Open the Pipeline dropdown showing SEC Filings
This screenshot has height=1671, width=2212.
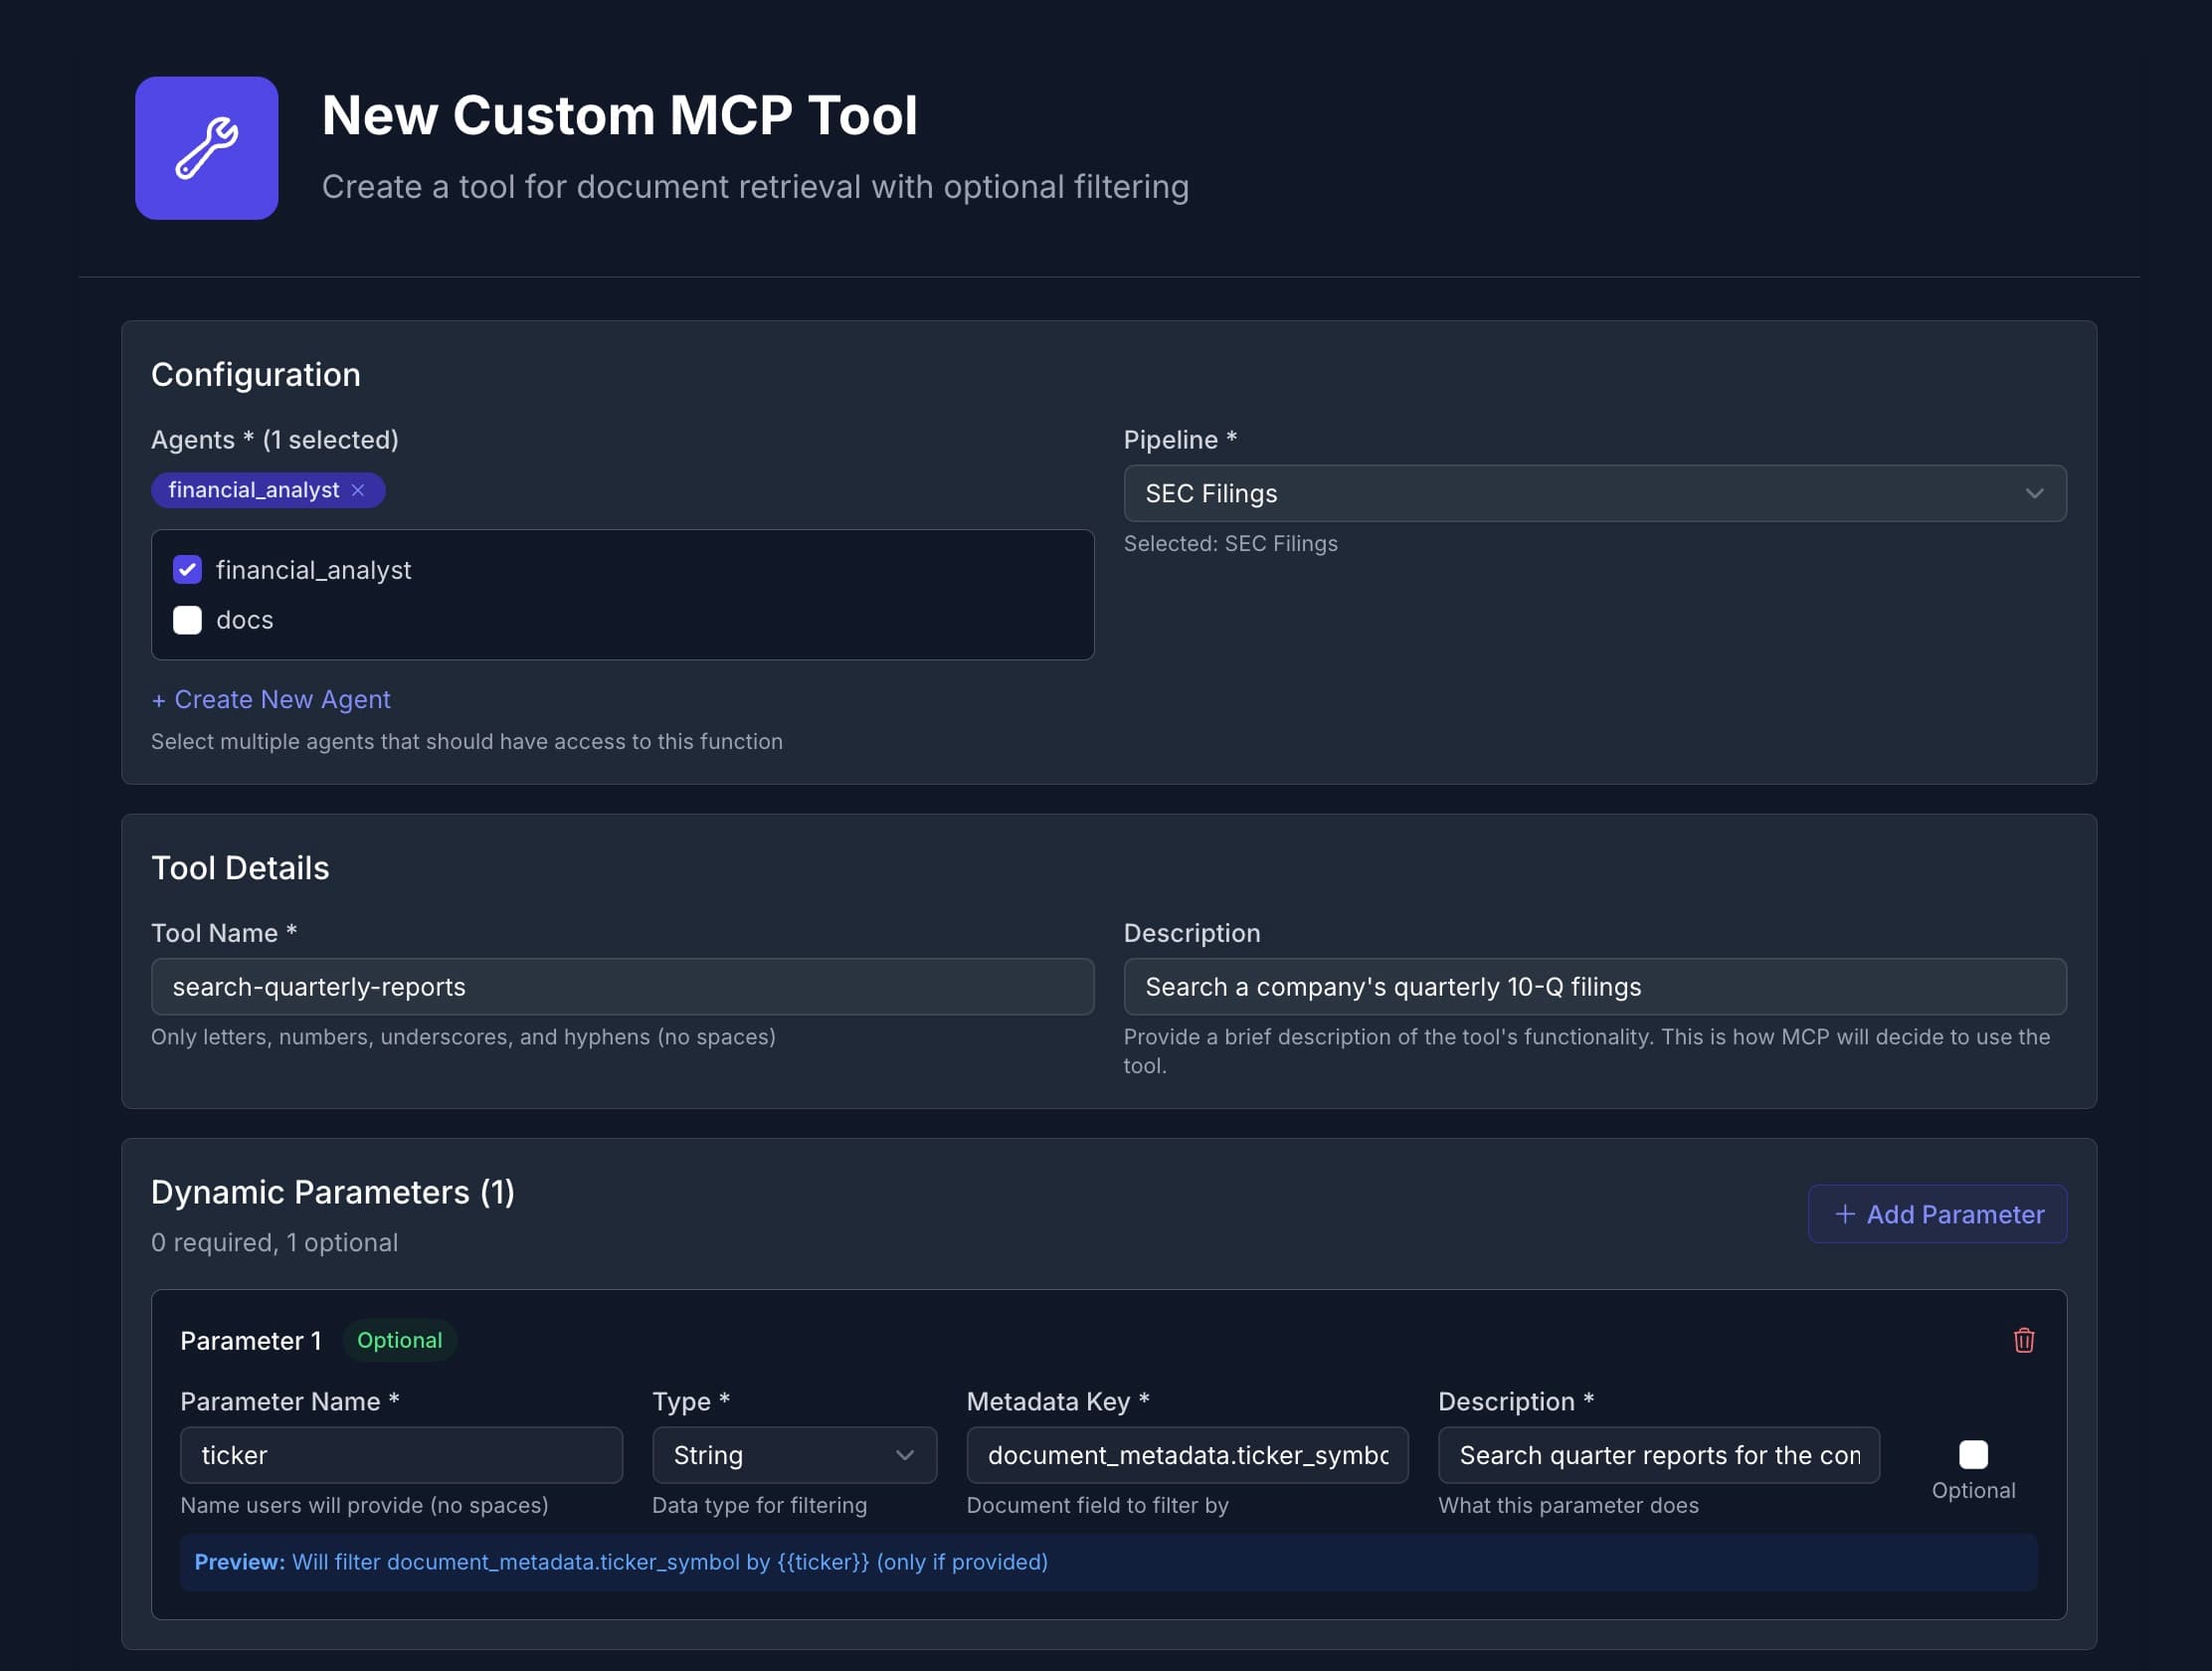[x=1595, y=493]
